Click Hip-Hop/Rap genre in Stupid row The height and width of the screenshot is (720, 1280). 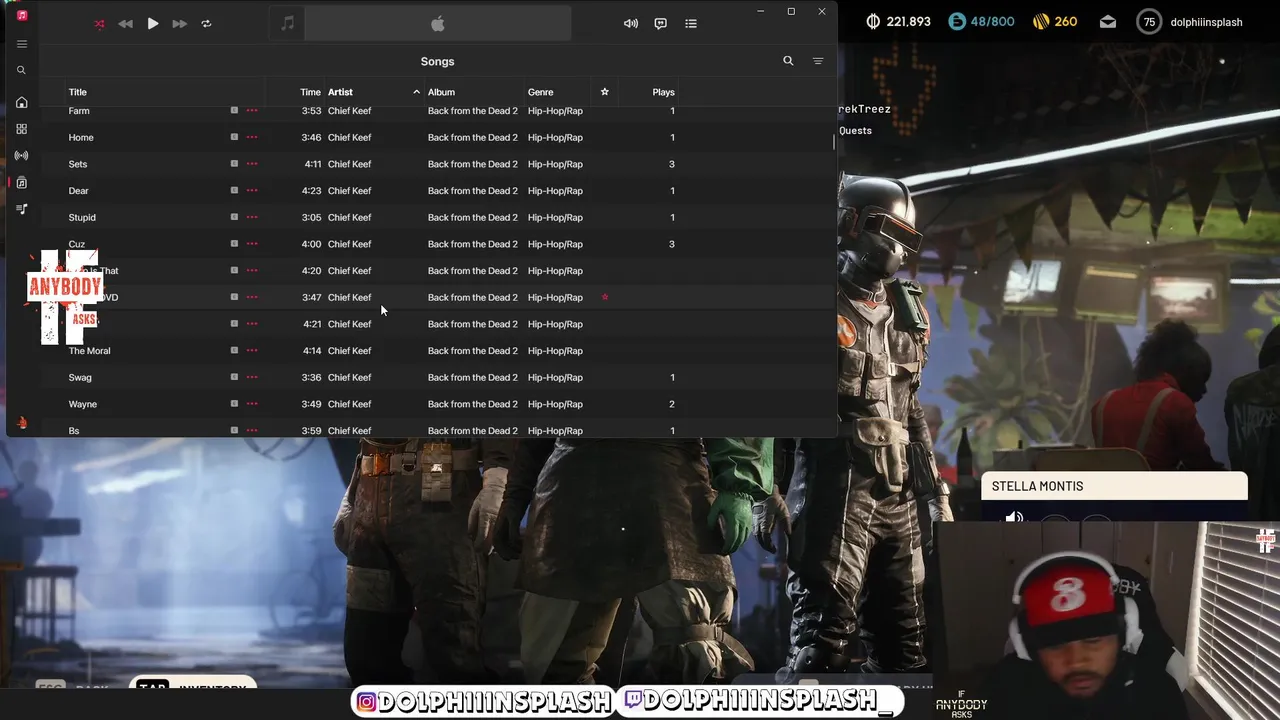(x=555, y=217)
